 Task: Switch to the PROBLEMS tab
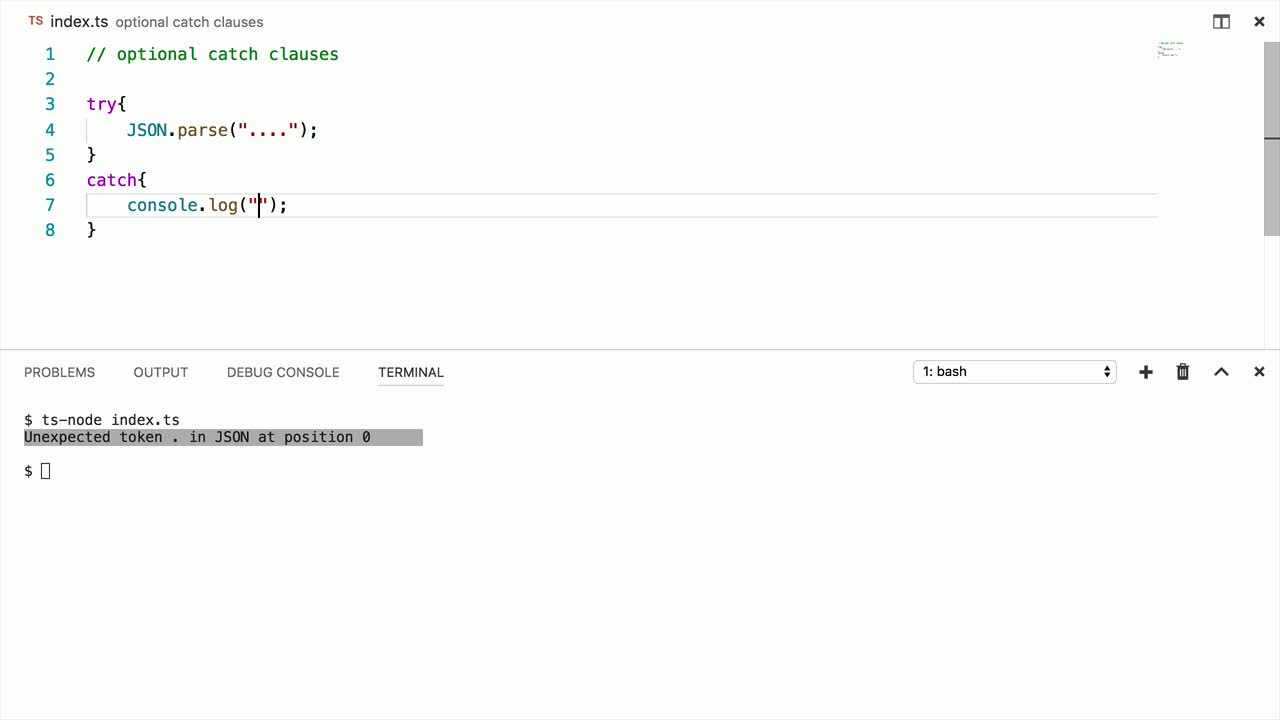[x=59, y=372]
